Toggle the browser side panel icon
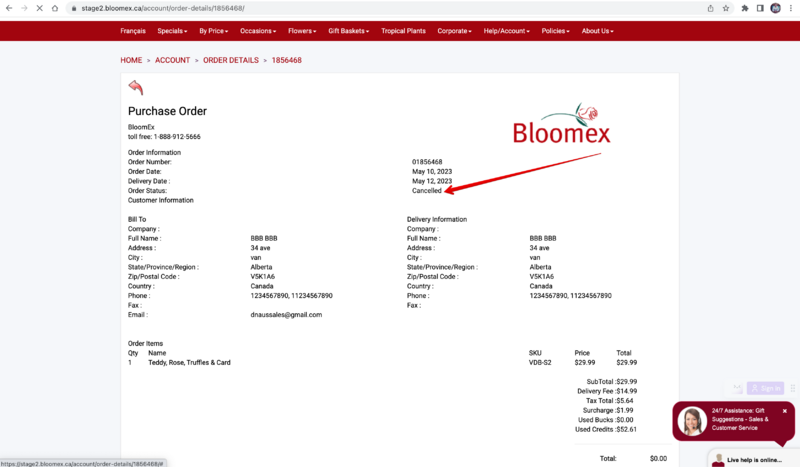 pos(760,8)
